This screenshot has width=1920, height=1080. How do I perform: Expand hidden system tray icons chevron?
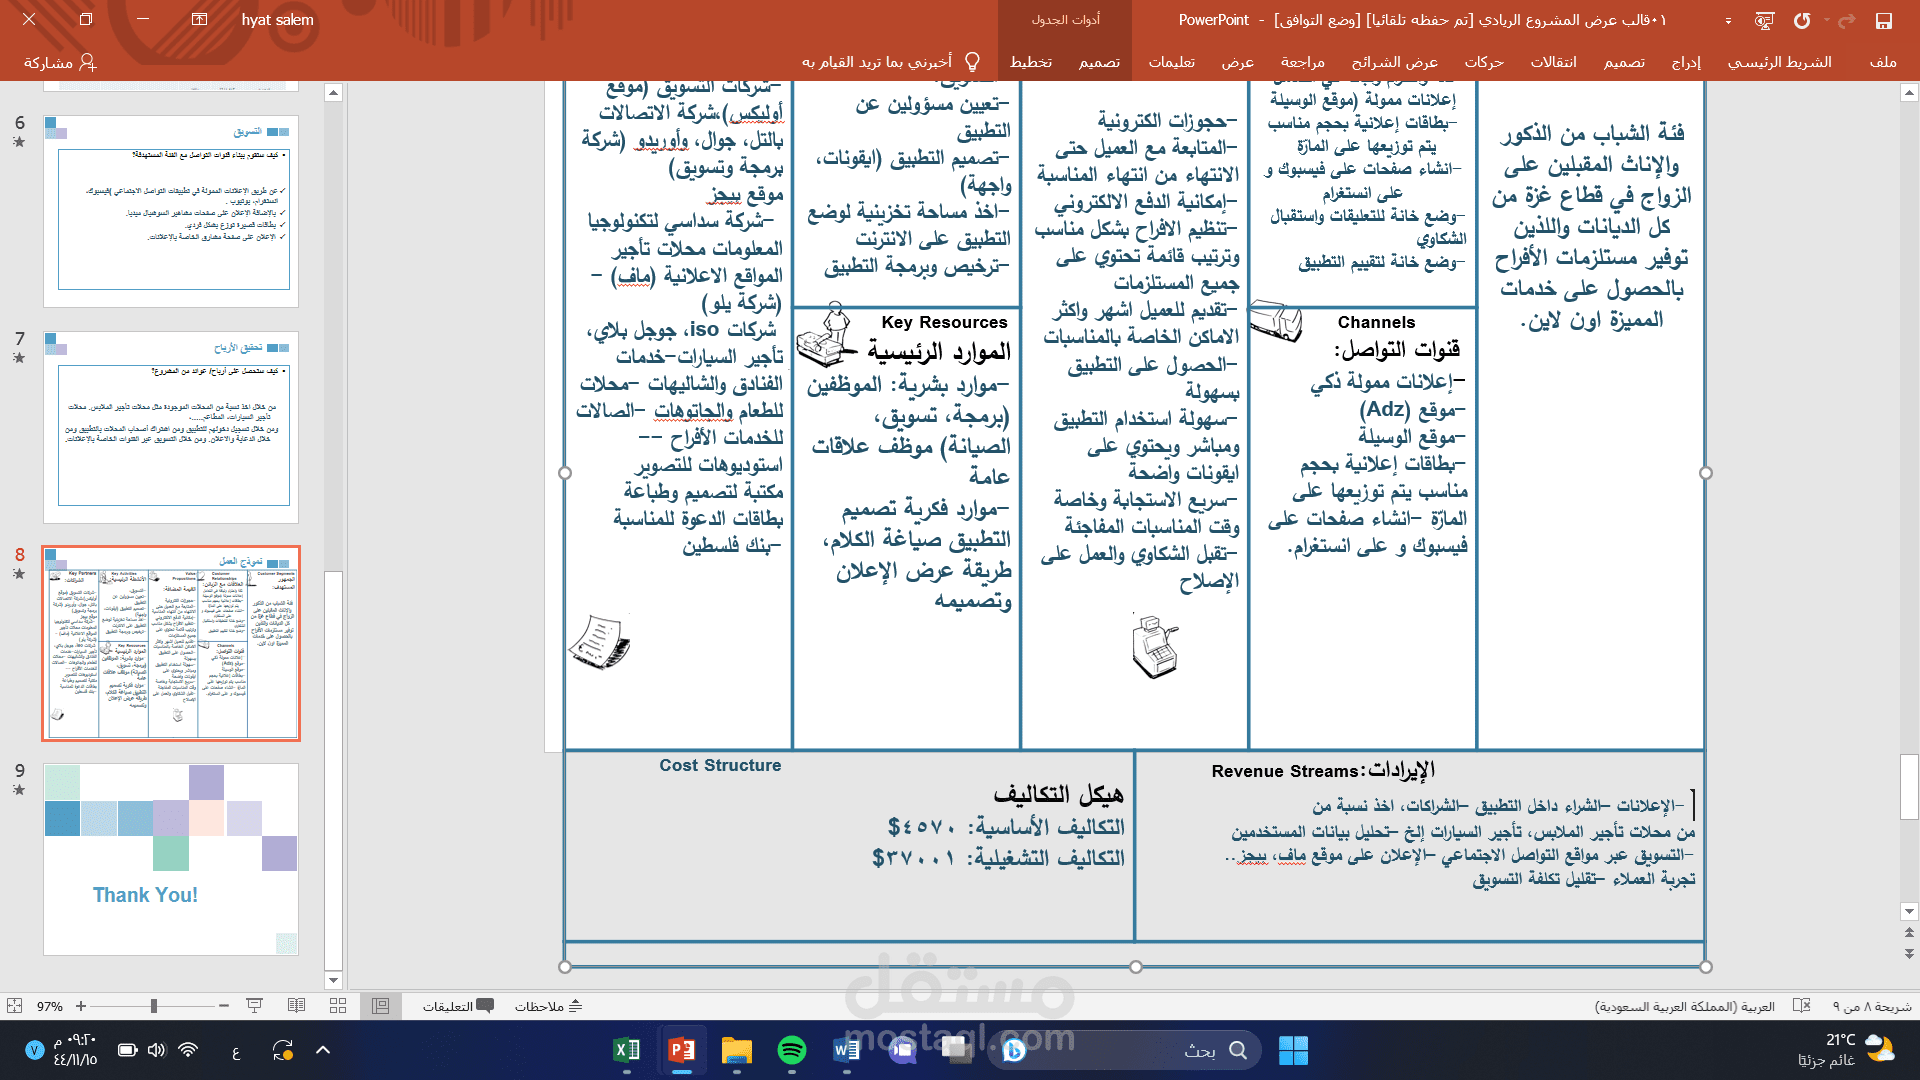coord(323,1050)
